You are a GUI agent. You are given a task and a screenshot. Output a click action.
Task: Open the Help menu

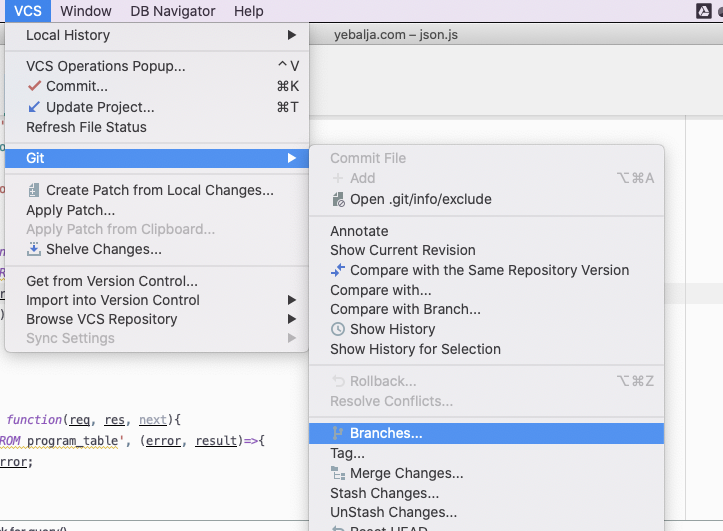249,11
